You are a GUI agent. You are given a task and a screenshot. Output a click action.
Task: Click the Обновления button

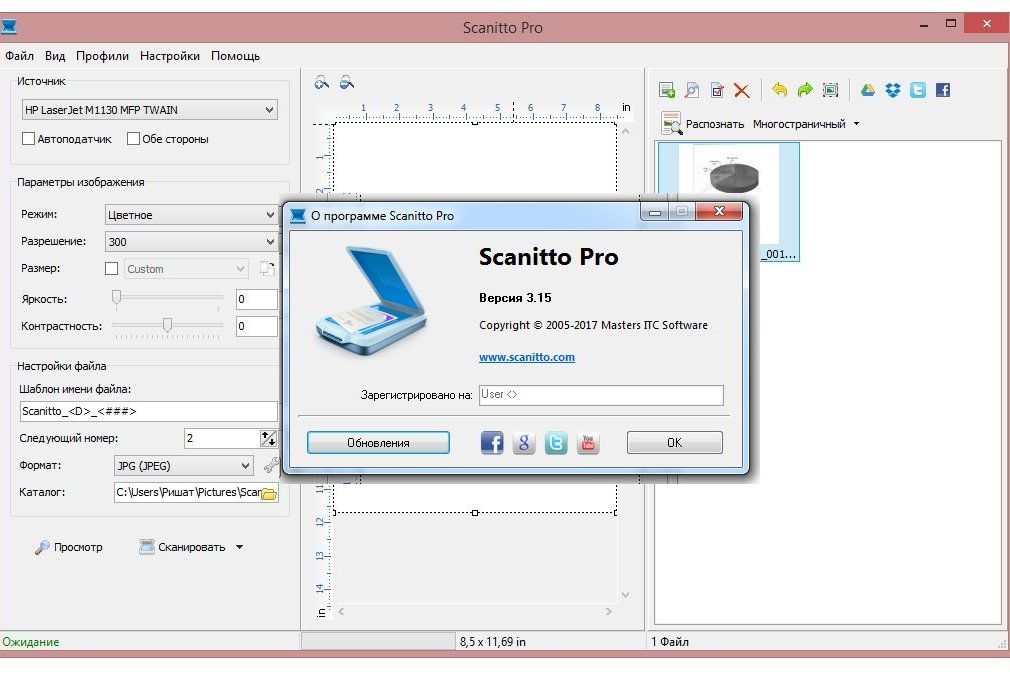coord(378,443)
